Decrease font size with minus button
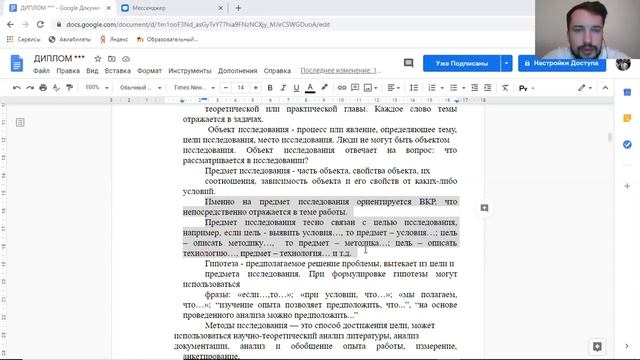This screenshot has height=360, width=640. click(x=226, y=88)
